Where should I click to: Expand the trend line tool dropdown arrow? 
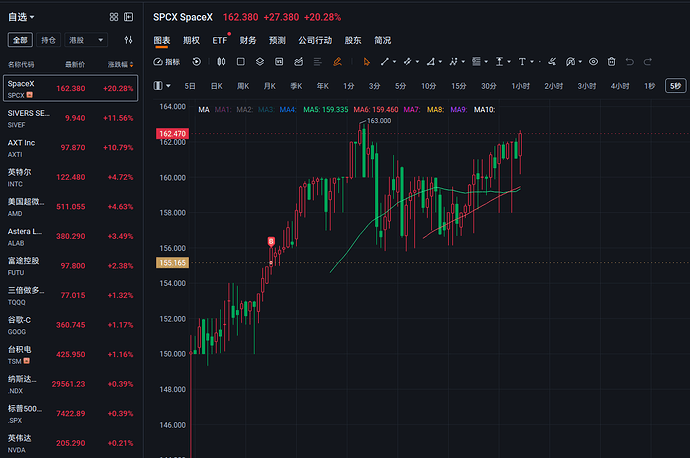[x=394, y=62]
